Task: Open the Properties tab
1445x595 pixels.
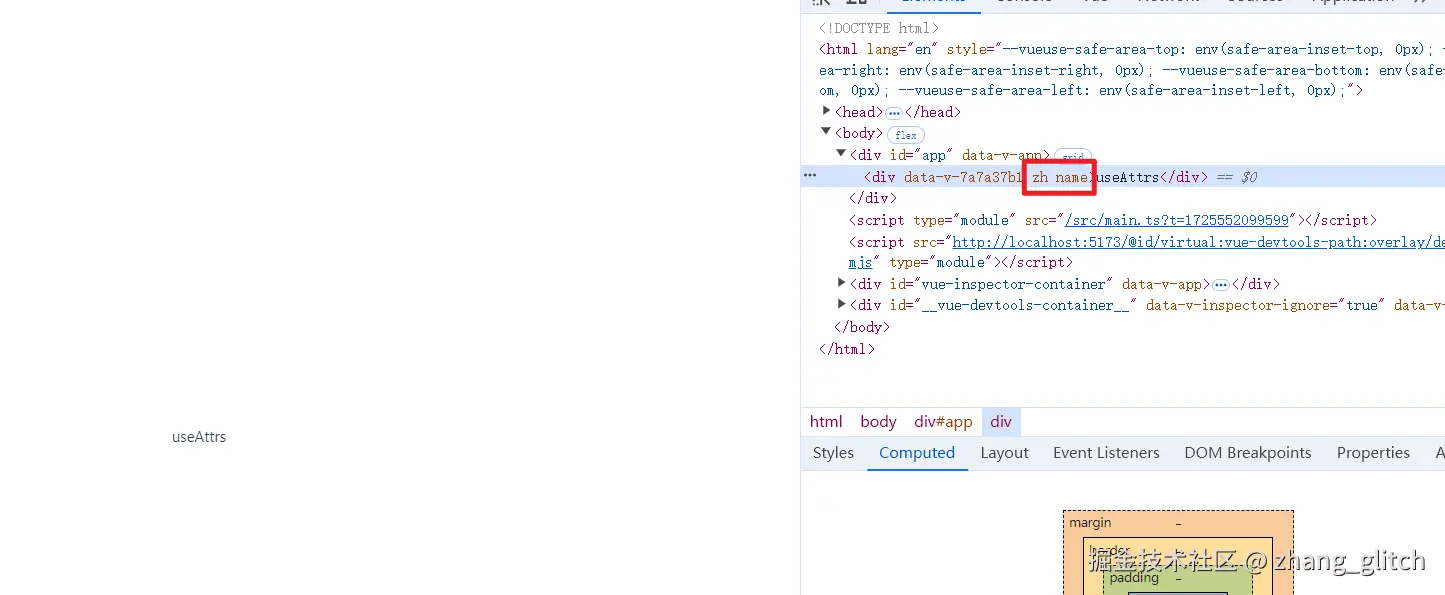Action: (1373, 453)
